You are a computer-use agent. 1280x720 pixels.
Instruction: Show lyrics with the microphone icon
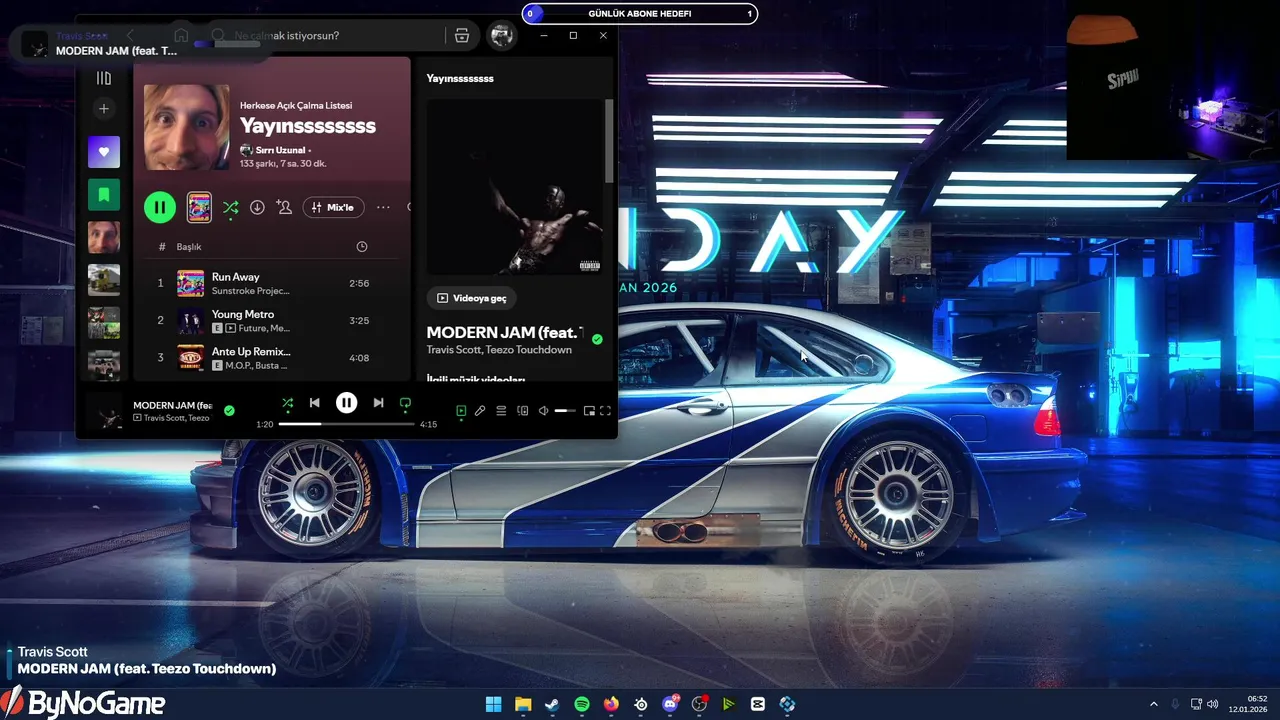480,410
